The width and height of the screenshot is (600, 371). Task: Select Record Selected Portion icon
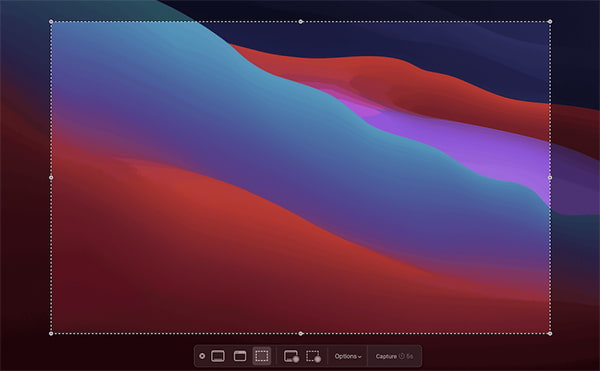[313, 356]
